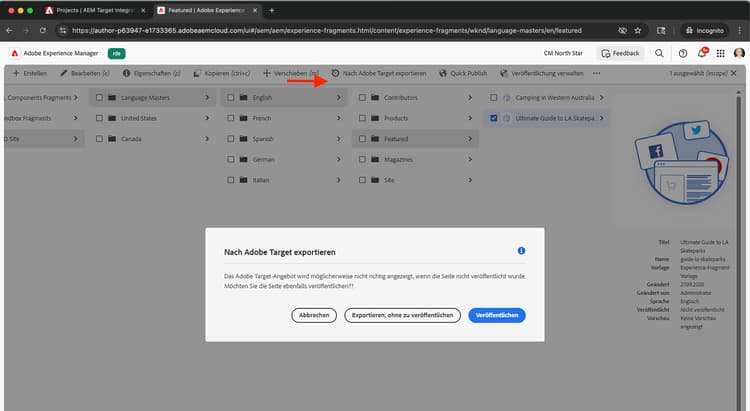The height and width of the screenshot is (411, 750).
Task: Click Verschieben action
Action: (291, 73)
